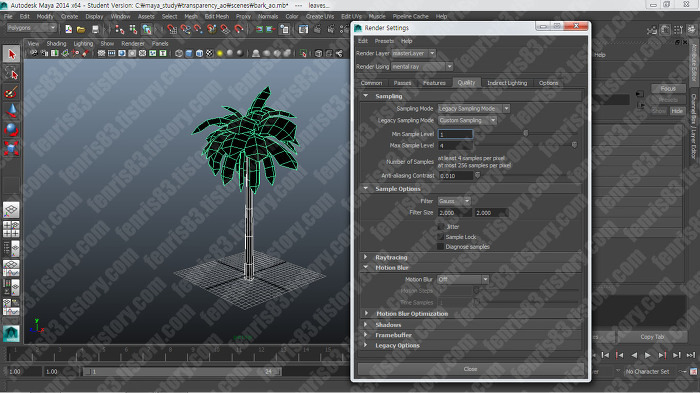This screenshot has height=393, width=700.
Task: Expand the Raytracing section
Action: pos(366,257)
